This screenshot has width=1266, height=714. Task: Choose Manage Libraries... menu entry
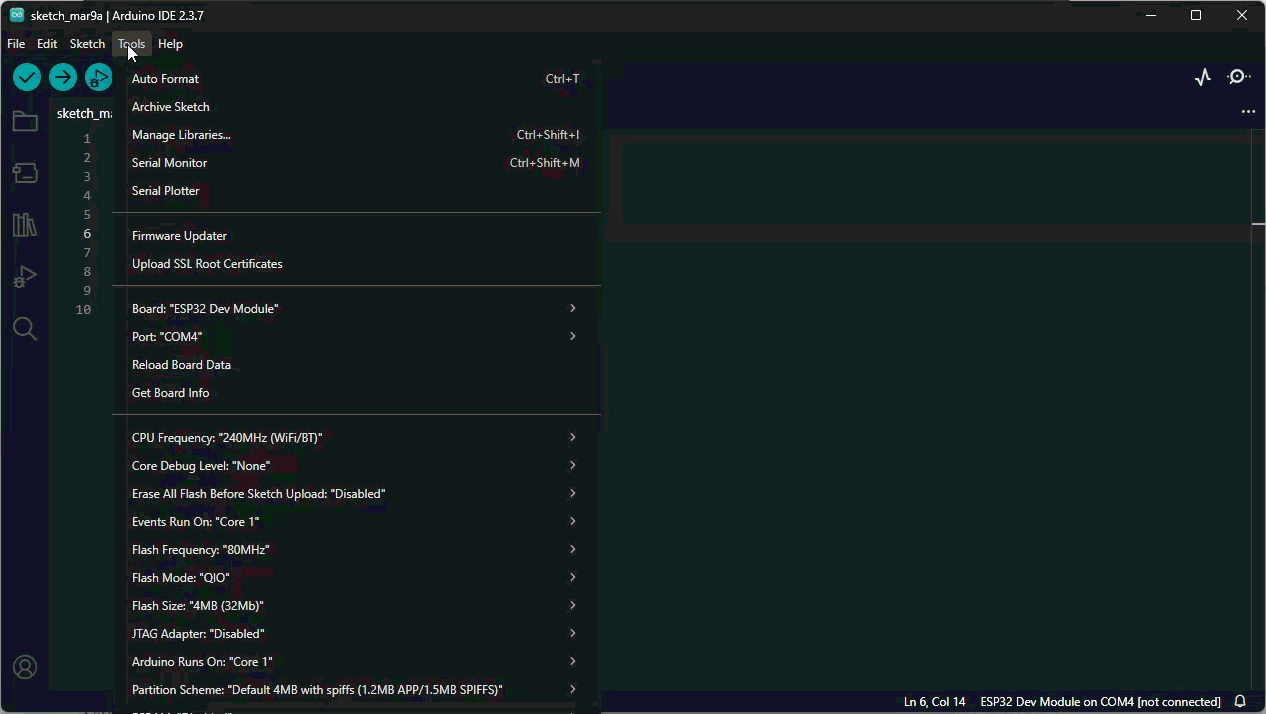coord(181,135)
